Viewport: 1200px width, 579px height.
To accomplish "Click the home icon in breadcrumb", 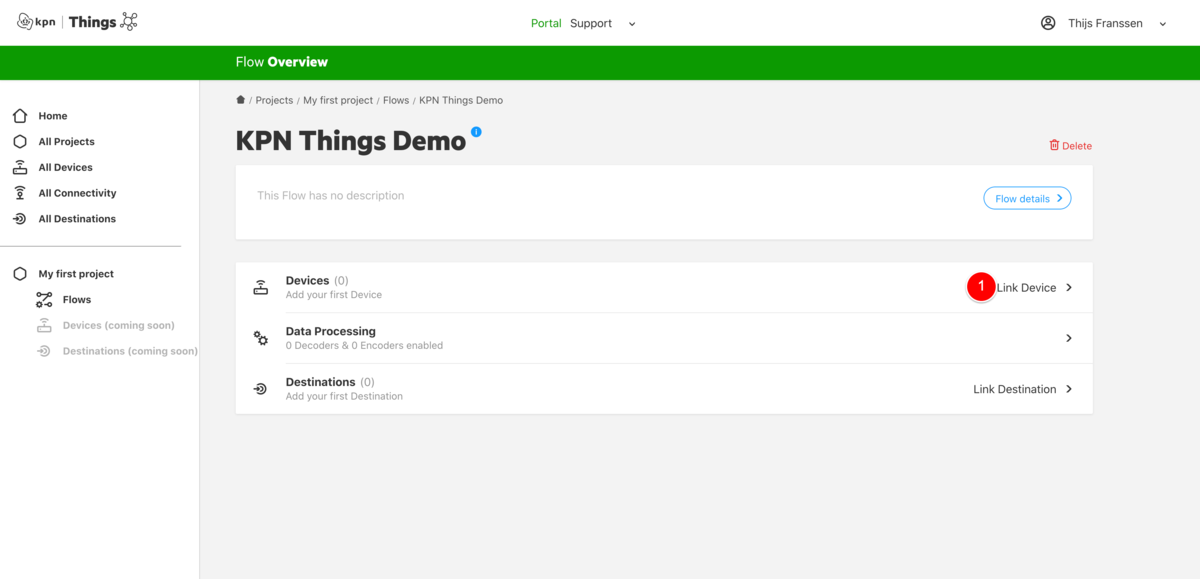I will pyautogui.click(x=240, y=100).
